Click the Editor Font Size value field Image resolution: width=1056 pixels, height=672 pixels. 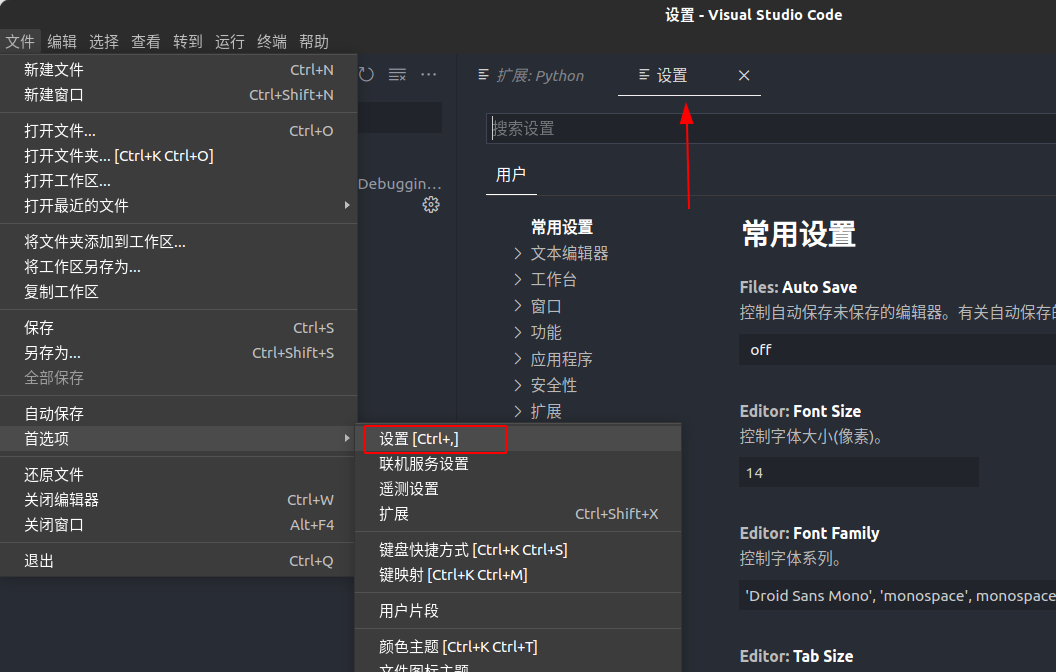858,472
